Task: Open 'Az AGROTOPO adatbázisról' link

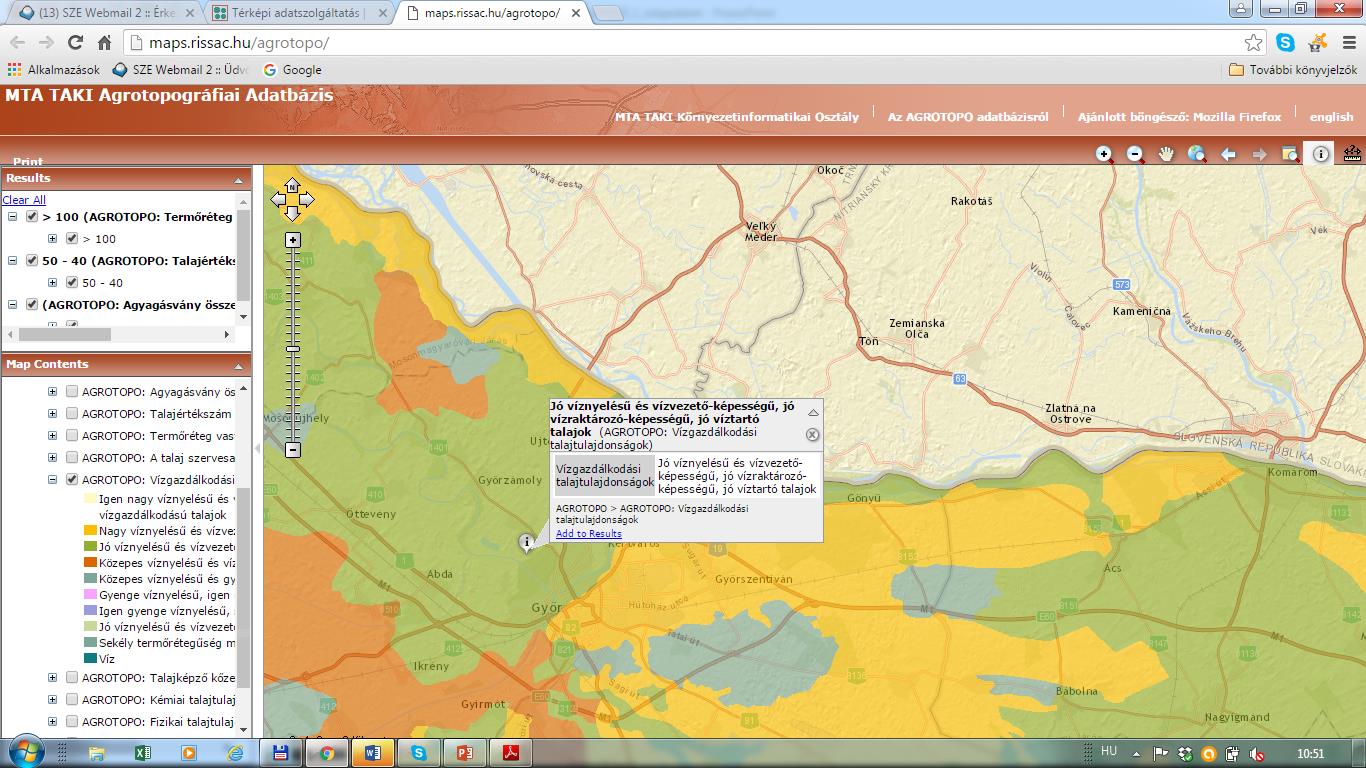Action: pyautogui.click(x=968, y=117)
